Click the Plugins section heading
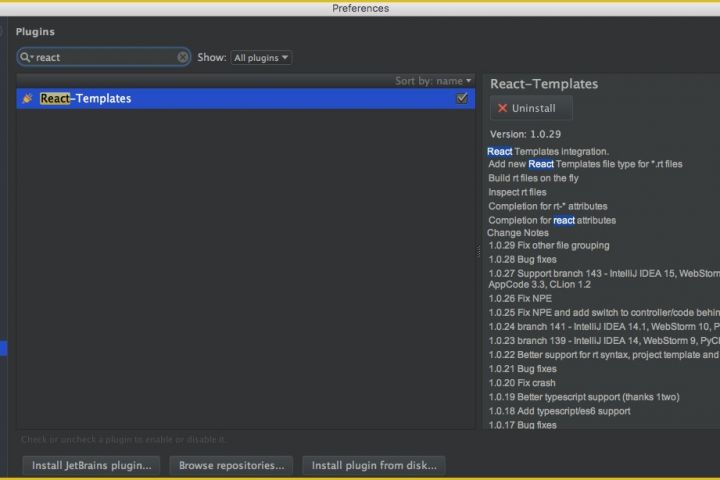This screenshot has width=720, height=480. click(x=35, y=32)
